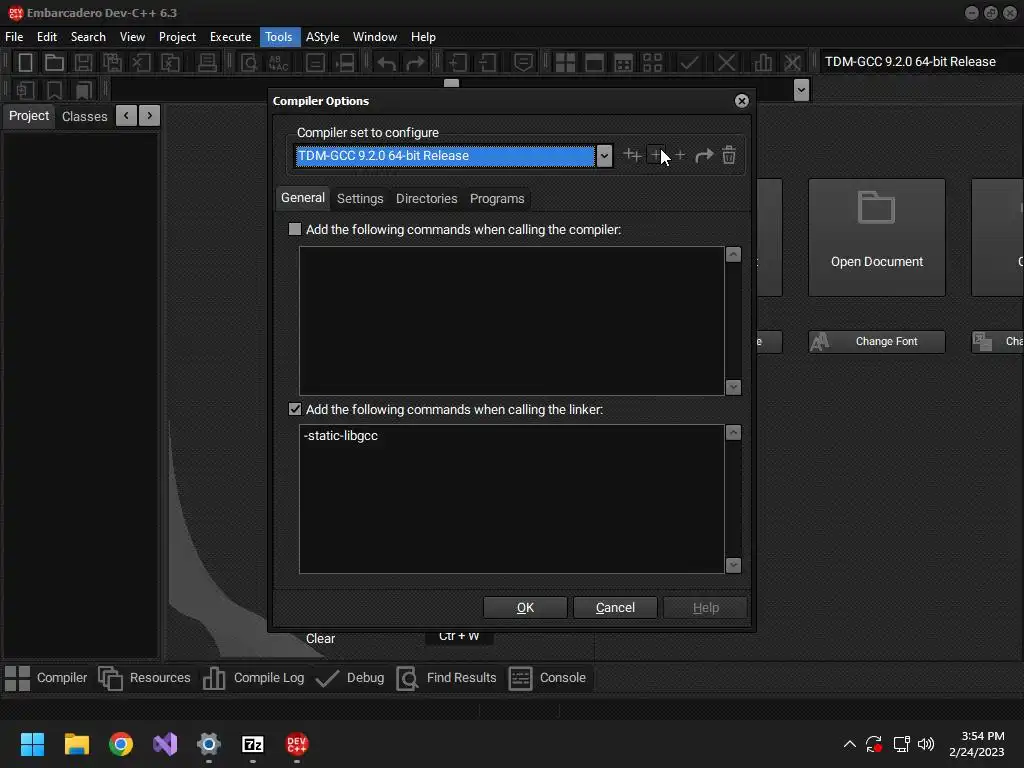Open the Tools menu

[x=278, y=37]
